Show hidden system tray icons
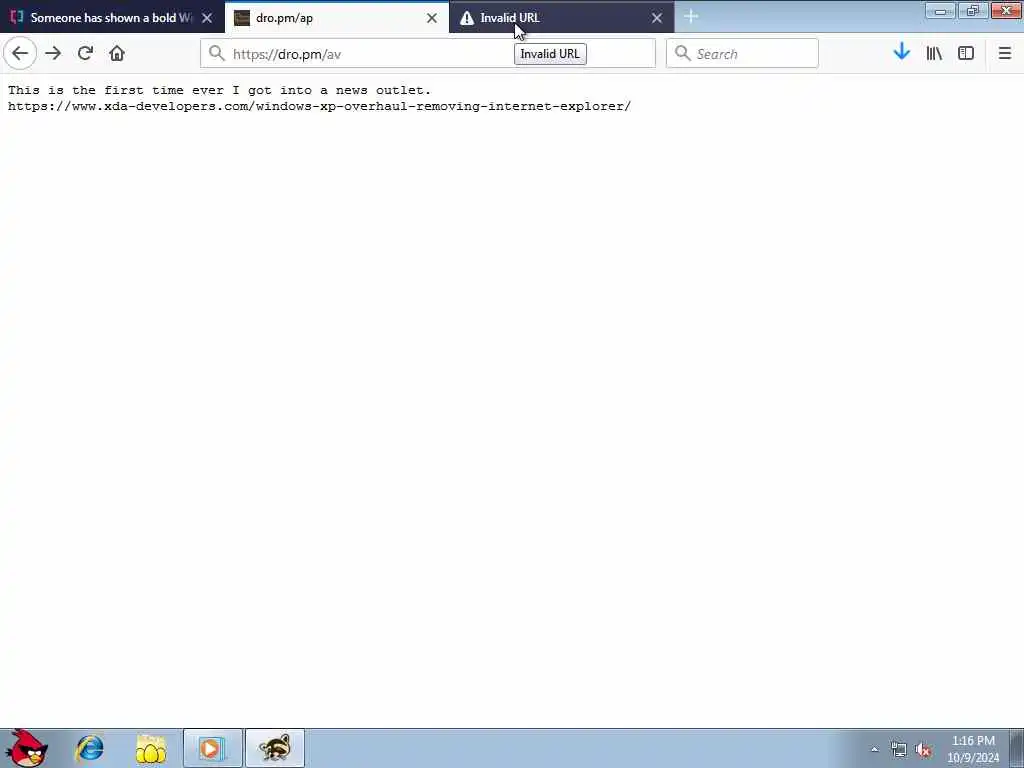 pyautogui.click(x=874, y=749)
